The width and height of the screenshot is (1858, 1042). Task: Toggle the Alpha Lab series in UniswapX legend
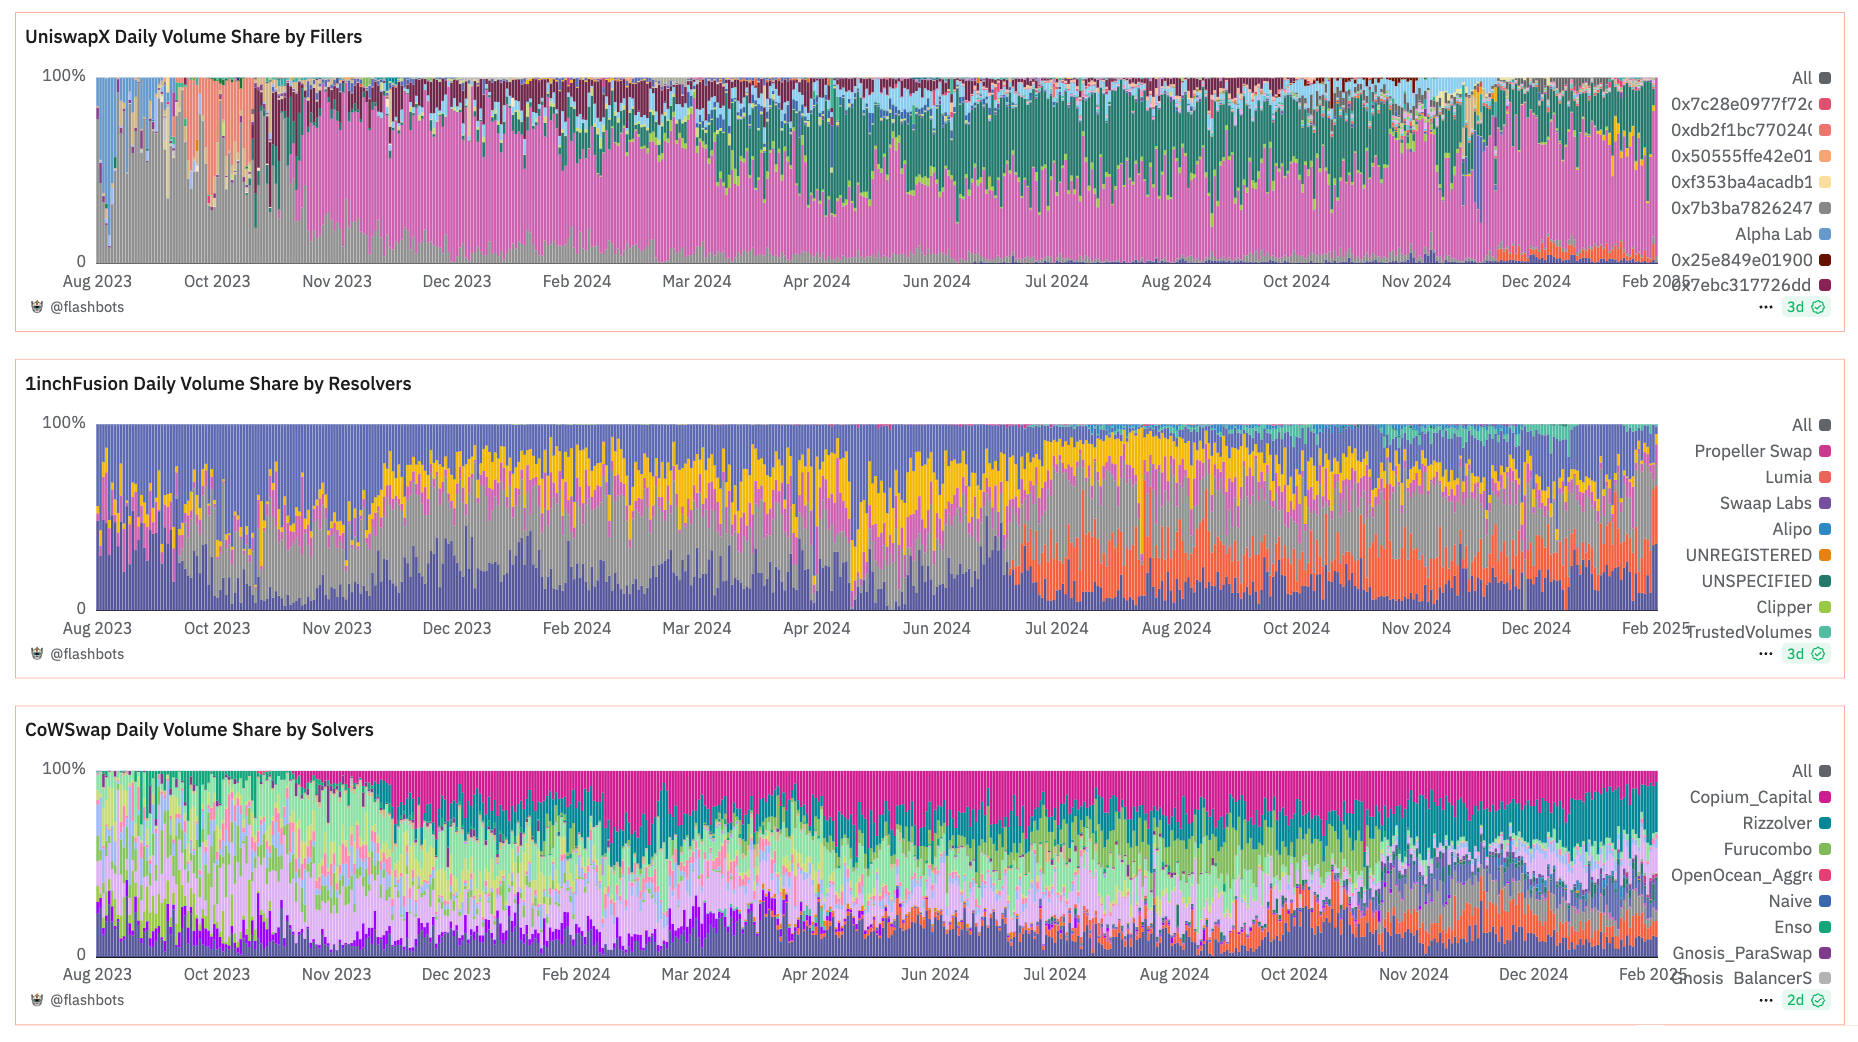coord(1772,234)
